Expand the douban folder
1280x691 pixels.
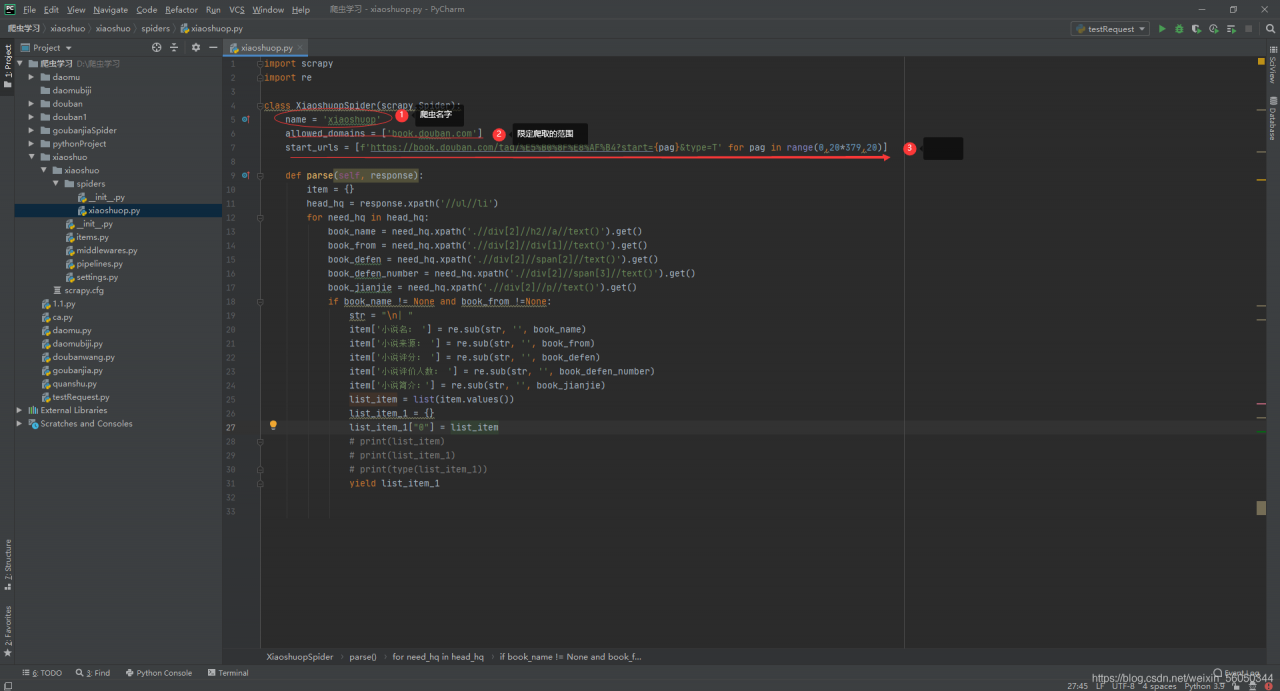pos(32,103)
